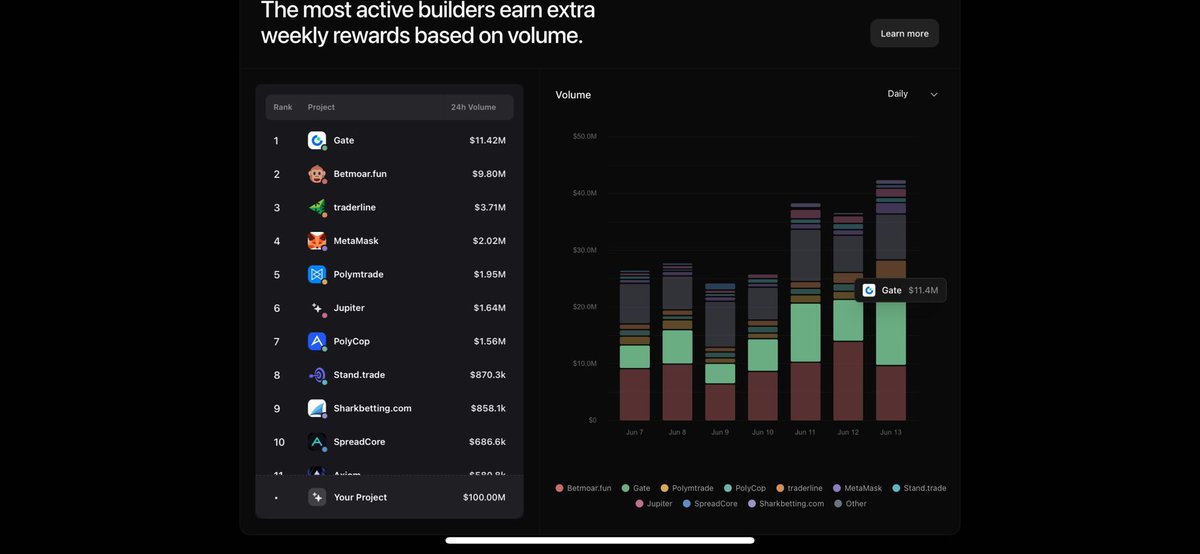Viewport: 1200px width, 554px height.
Task: Select the PolyCop project name
Action: tap(352, 342)
